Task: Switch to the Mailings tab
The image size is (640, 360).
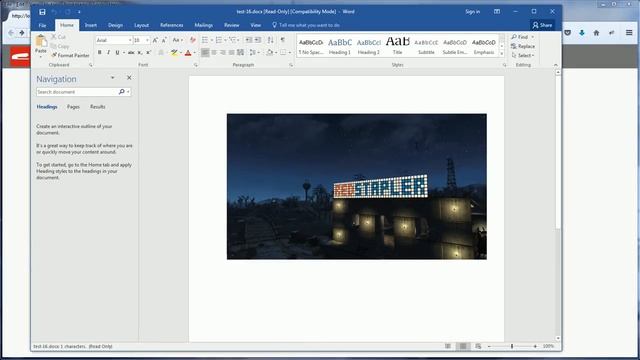Action: 203,25
